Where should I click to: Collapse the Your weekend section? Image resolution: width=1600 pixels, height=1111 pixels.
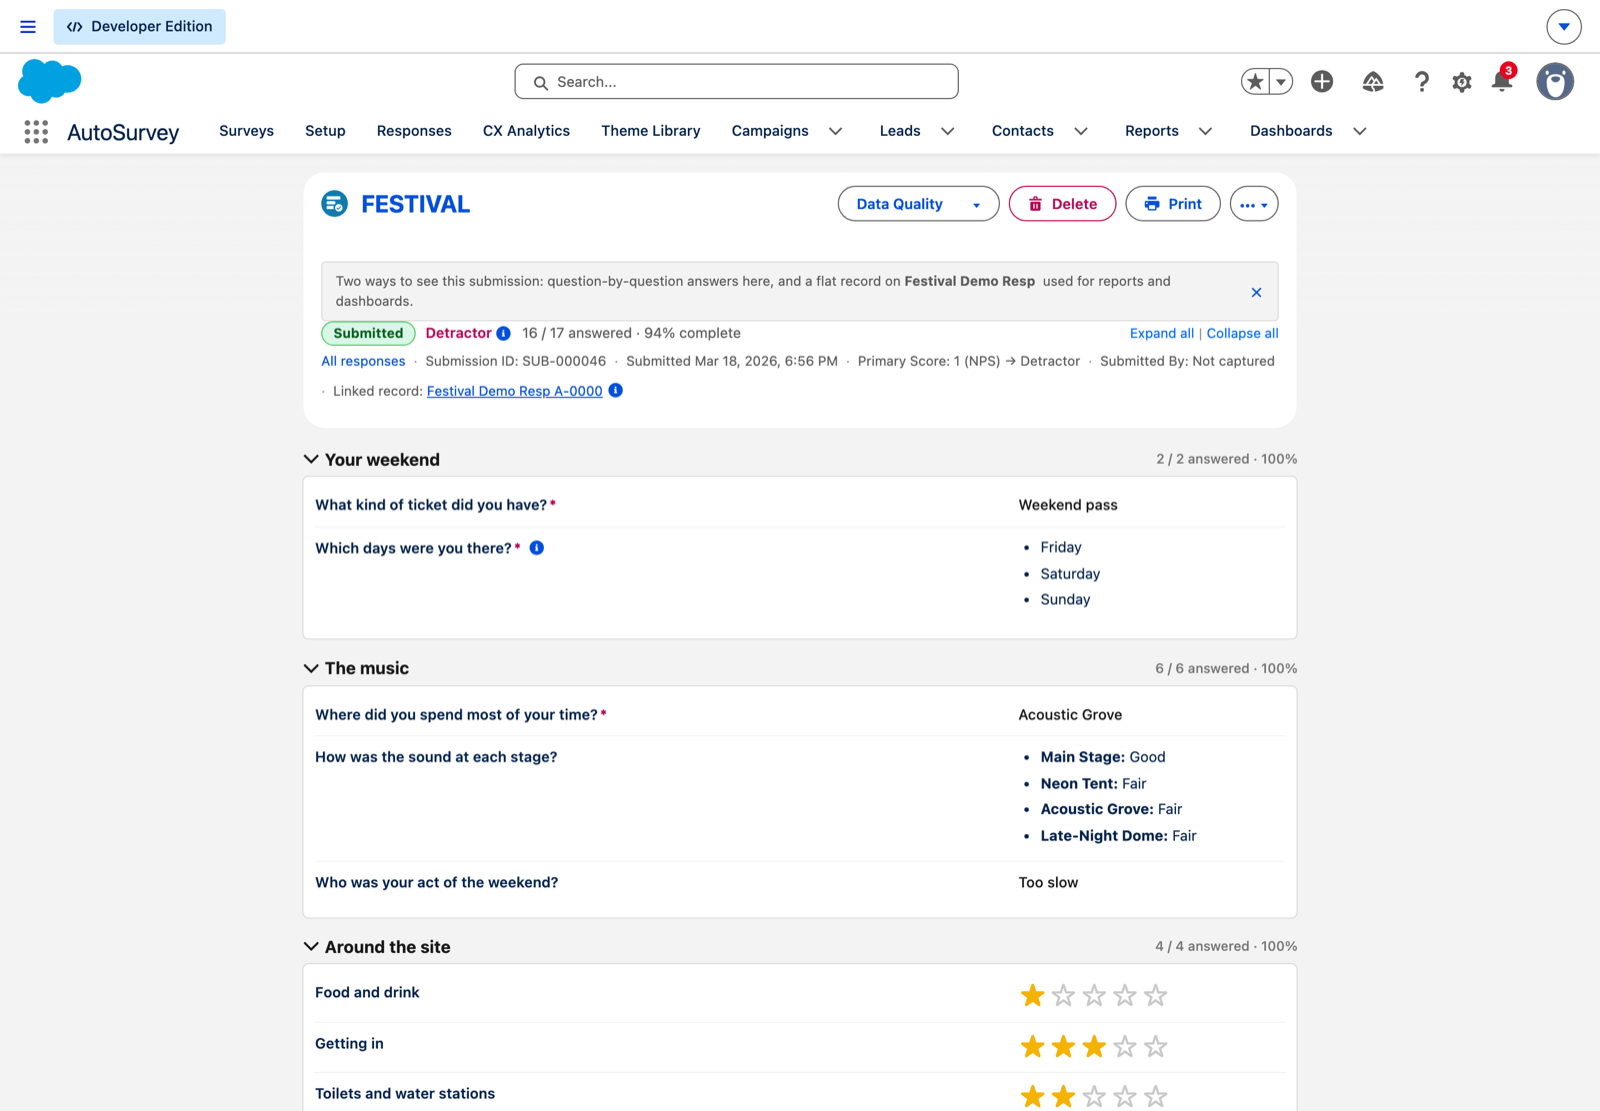click(x=311, y=460)
